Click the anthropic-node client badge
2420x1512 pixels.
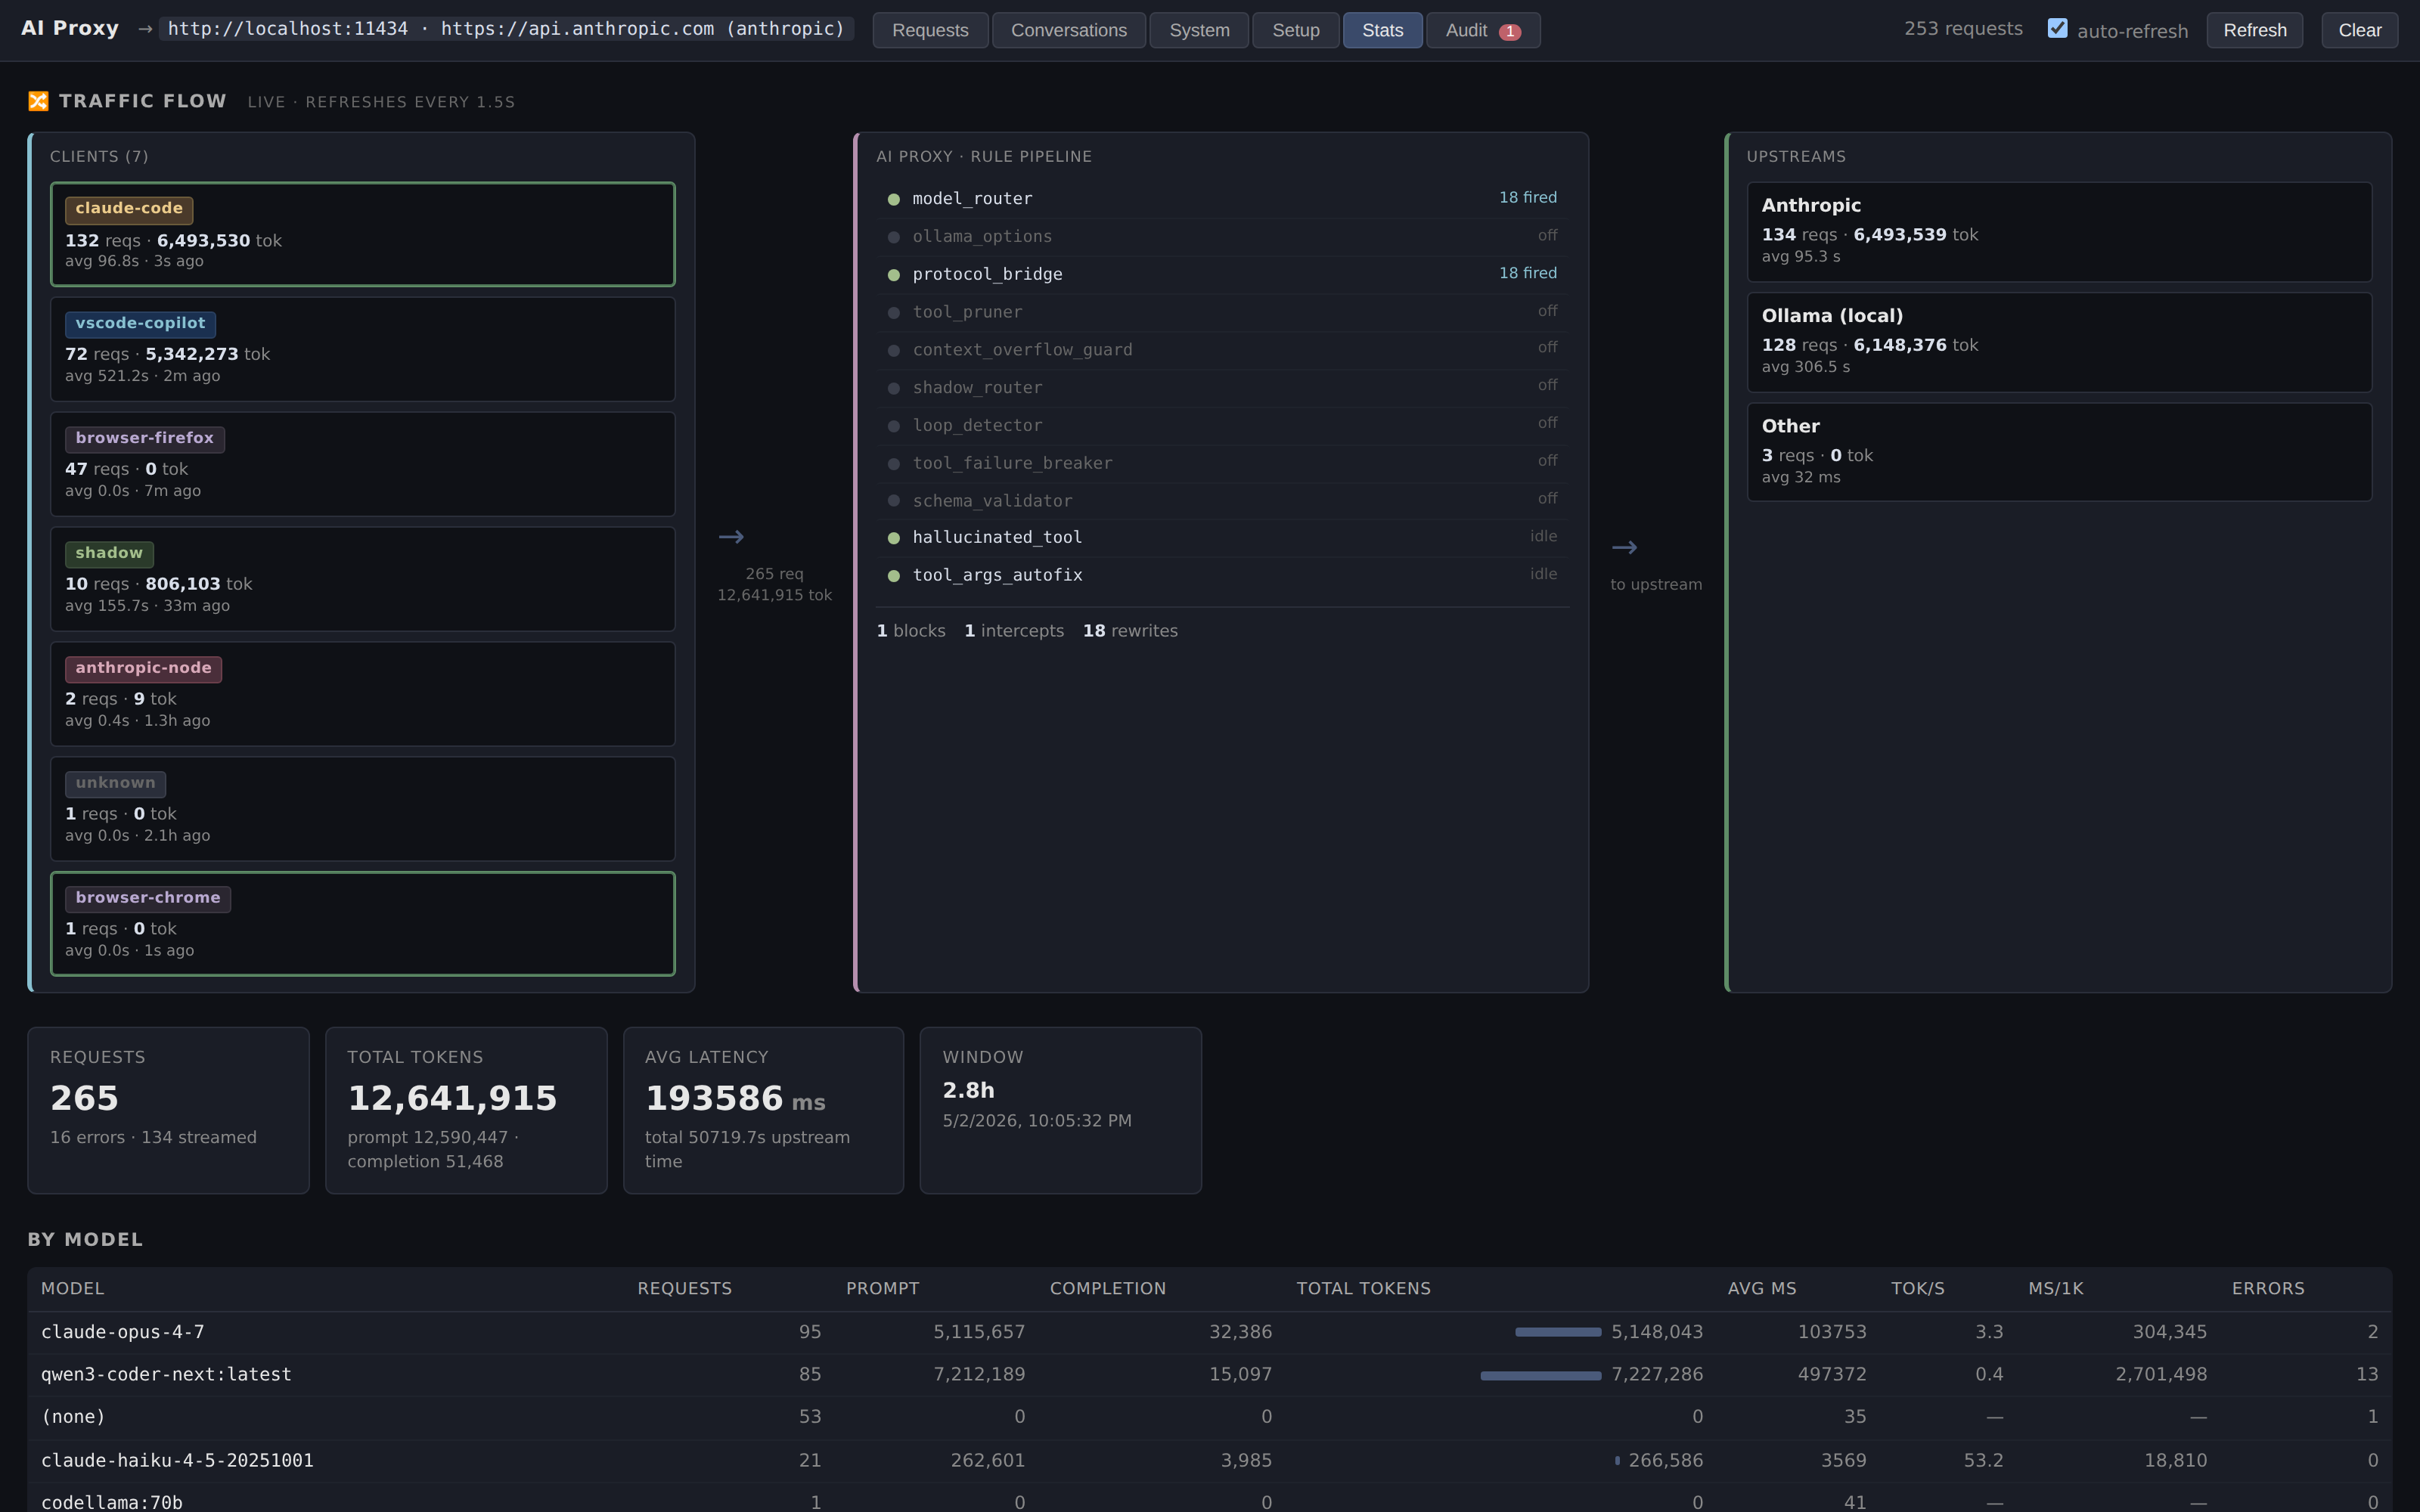(x=143, y=668)
